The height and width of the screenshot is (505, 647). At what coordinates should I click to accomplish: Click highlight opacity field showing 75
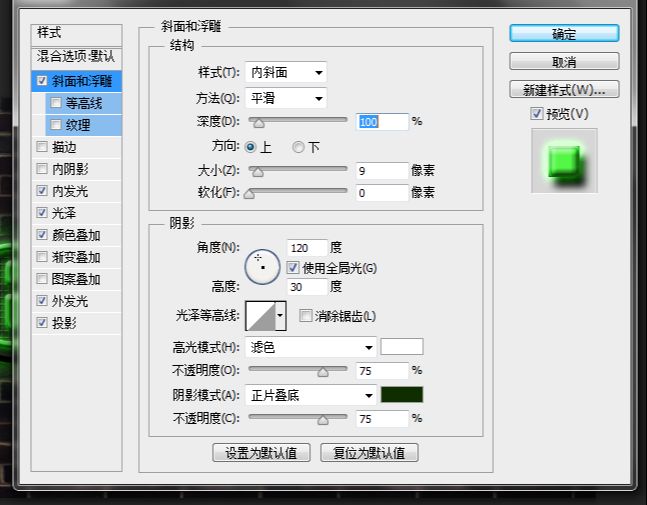(382, 370)
